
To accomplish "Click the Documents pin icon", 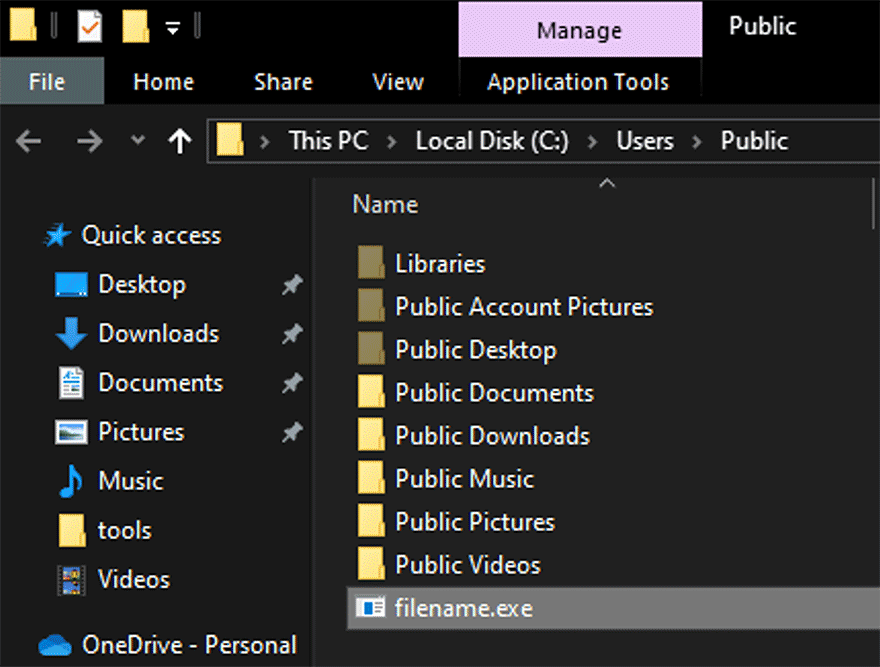I will [292, 383].
